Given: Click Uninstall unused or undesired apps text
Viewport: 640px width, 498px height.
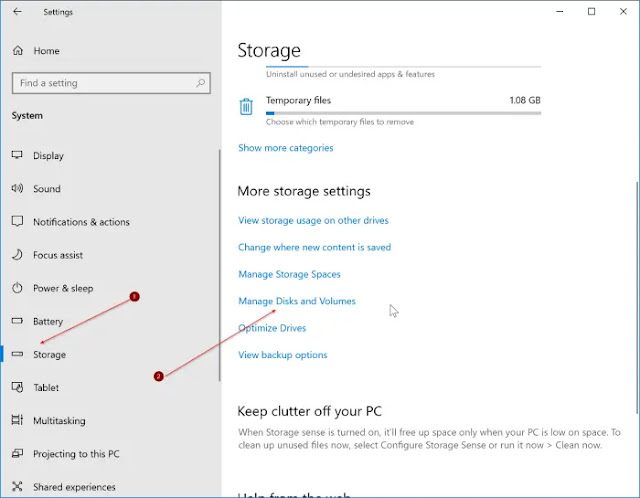Looking at the screenshot, I should [x=350, y=74].
